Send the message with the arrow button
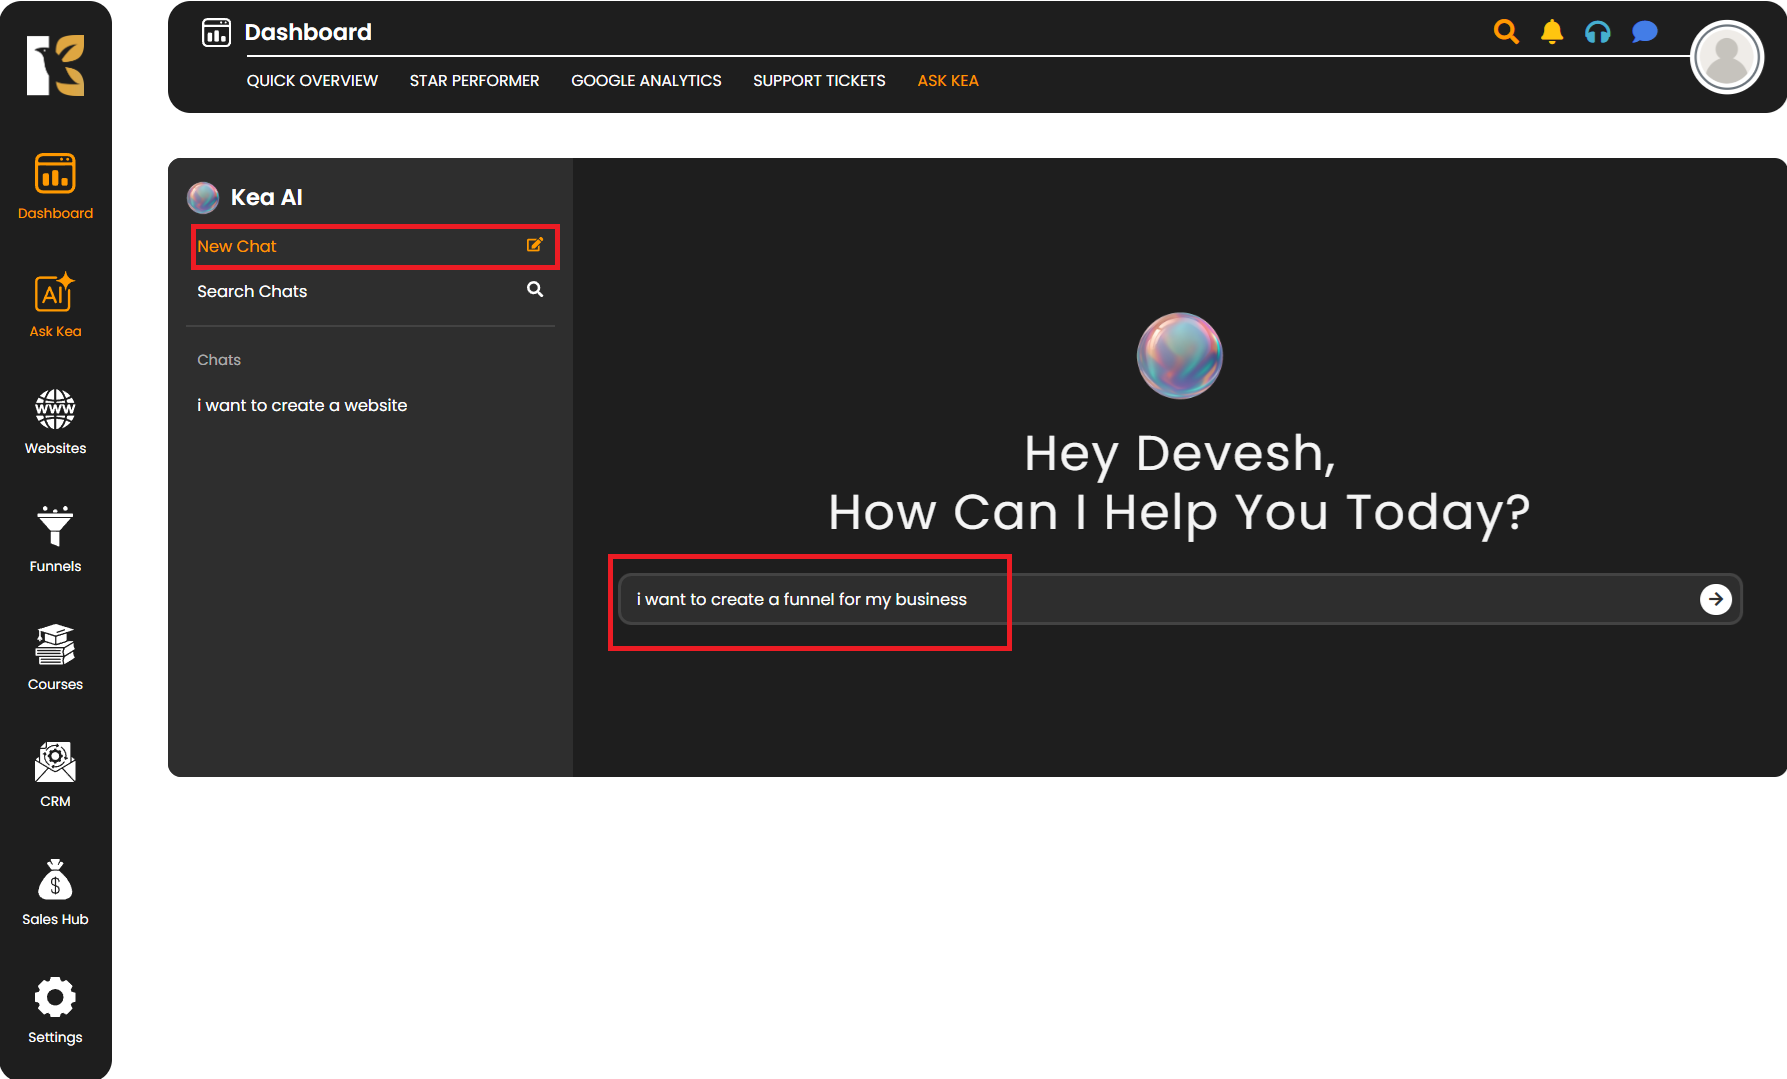The height and width of the screenshot is (1079, 1787). coord(1716,599)
